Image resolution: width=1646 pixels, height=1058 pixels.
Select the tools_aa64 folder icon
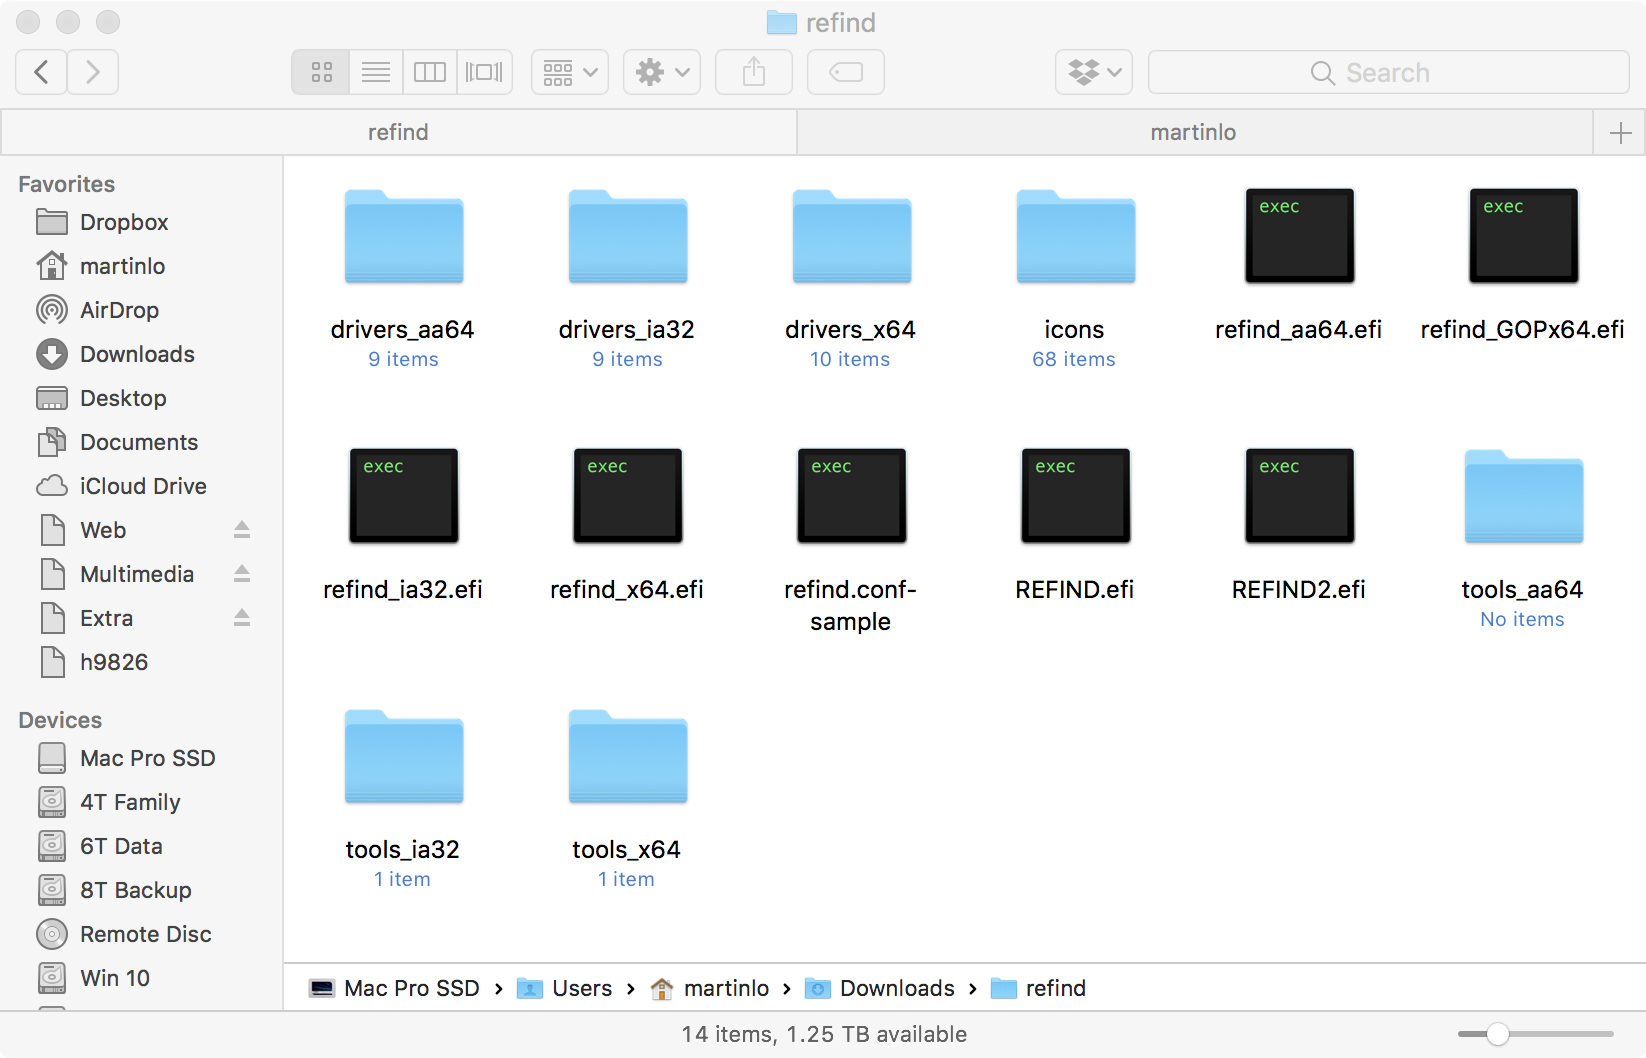point(1524,496)
